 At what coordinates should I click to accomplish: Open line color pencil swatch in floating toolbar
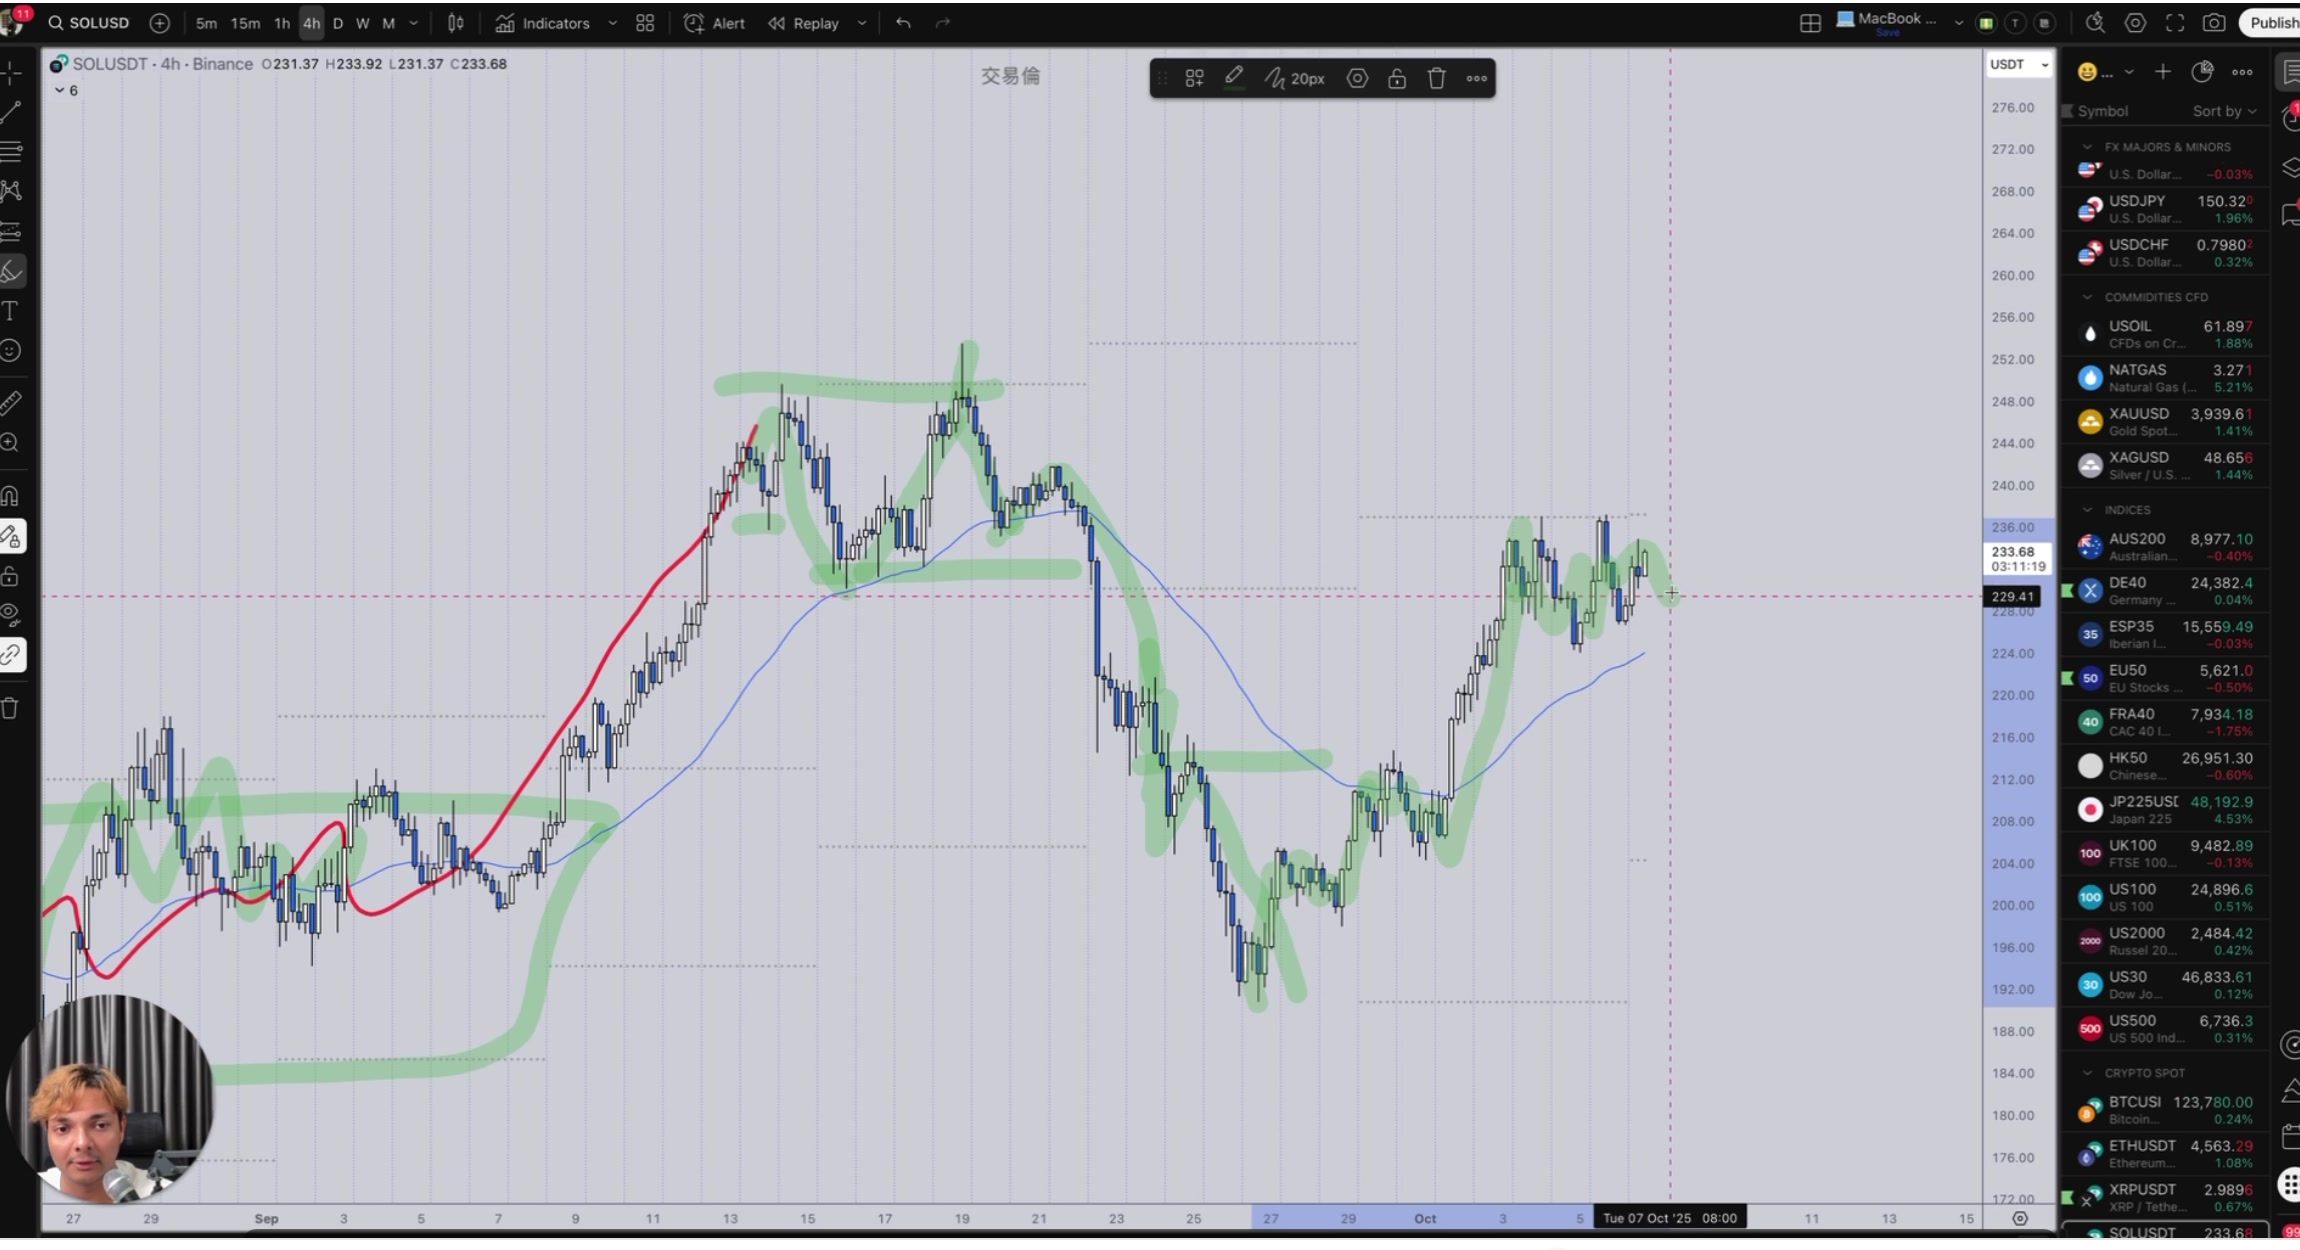[x=1234, y=78]
